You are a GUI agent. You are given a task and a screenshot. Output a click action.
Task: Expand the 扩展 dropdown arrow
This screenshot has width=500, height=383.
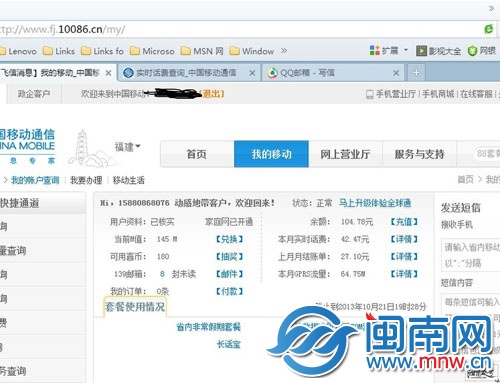[x=406, y=50]
